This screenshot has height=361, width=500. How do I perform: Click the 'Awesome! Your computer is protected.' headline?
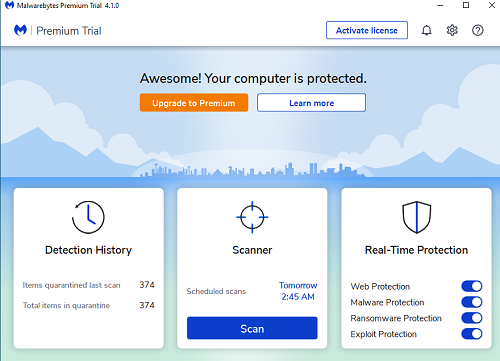coord(253,79)
